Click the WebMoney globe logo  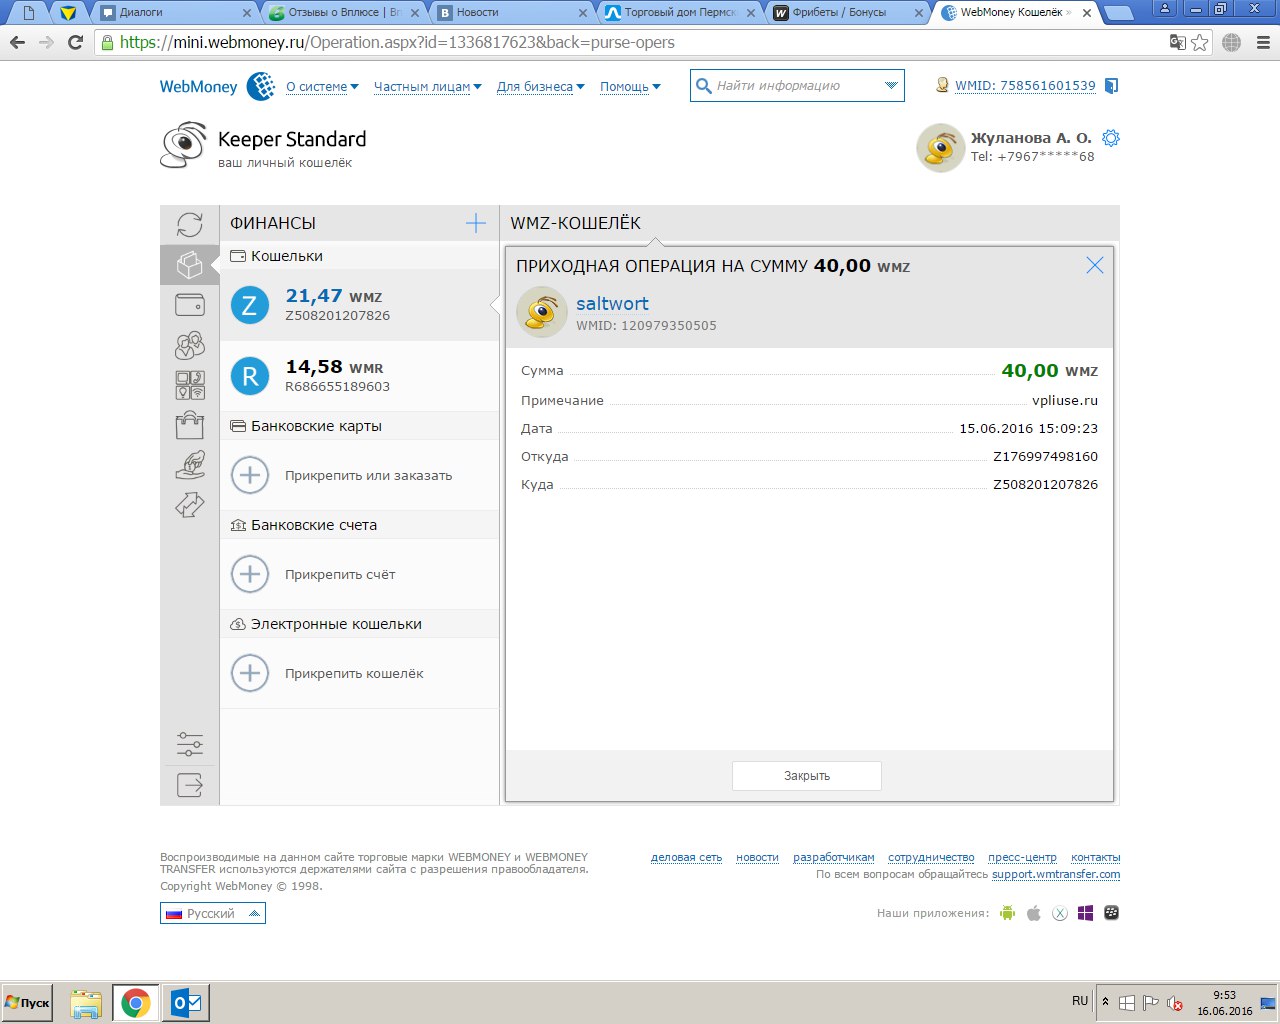261,86
